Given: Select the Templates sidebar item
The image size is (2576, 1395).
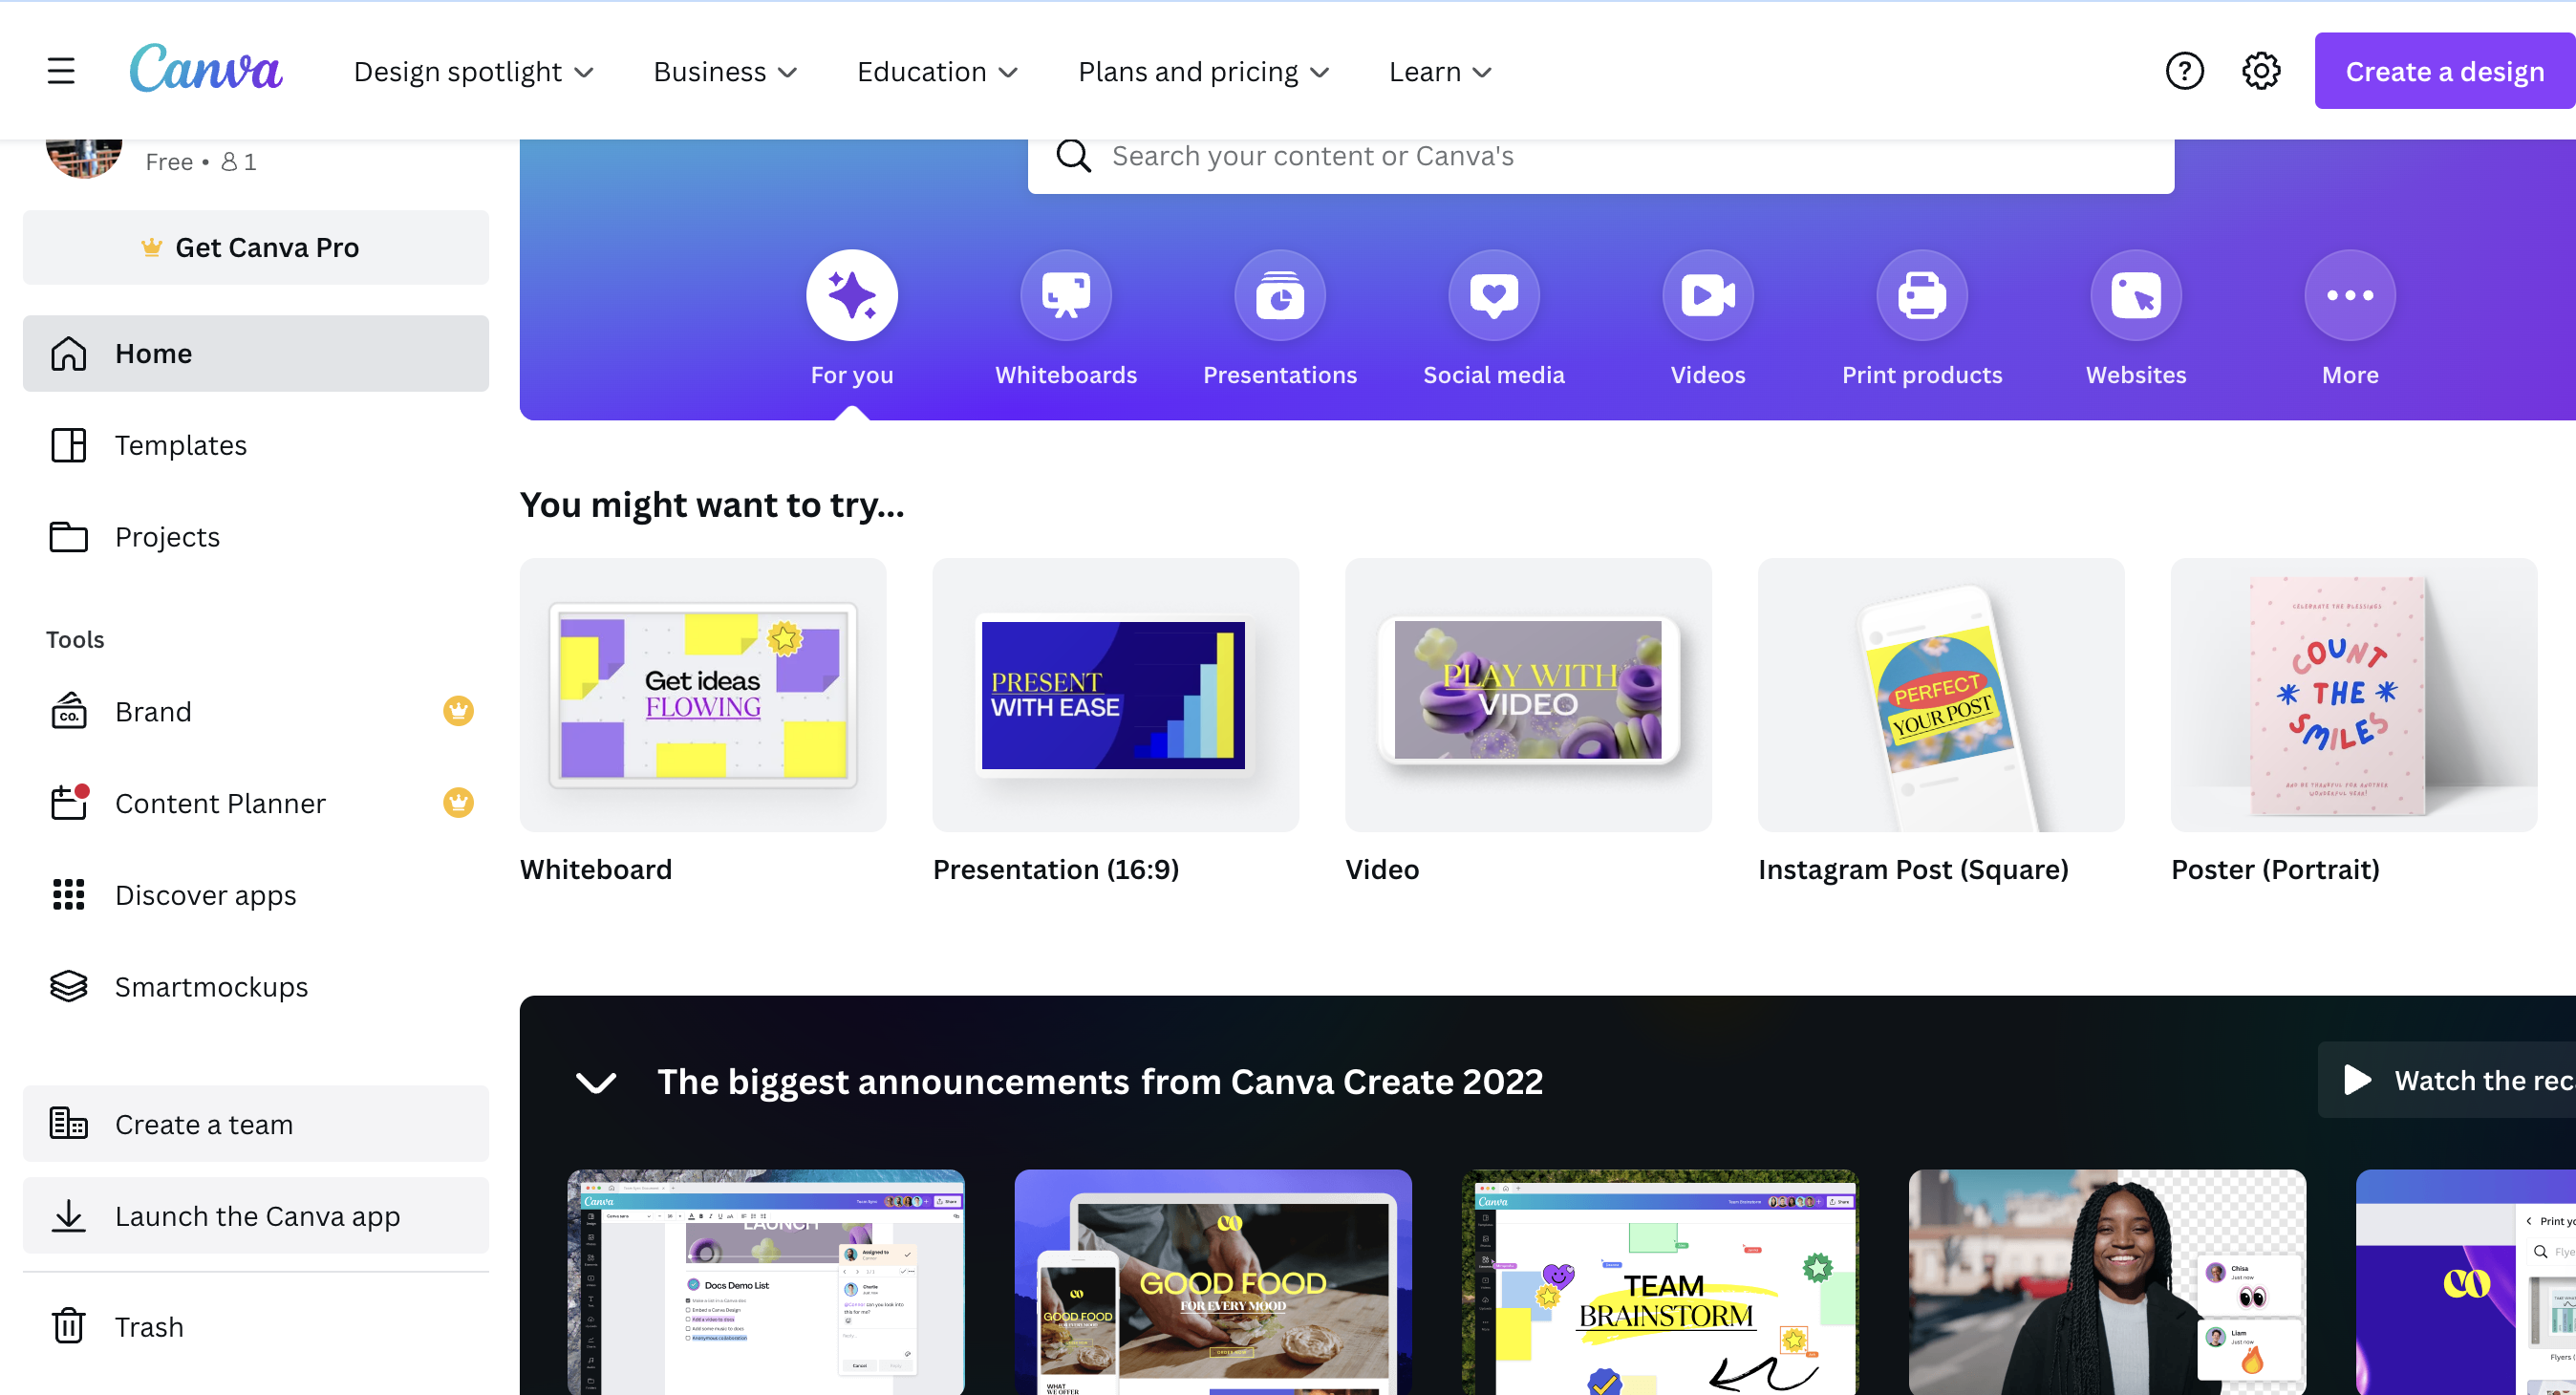Looking at the screenshot, I should tap(181, 443).
